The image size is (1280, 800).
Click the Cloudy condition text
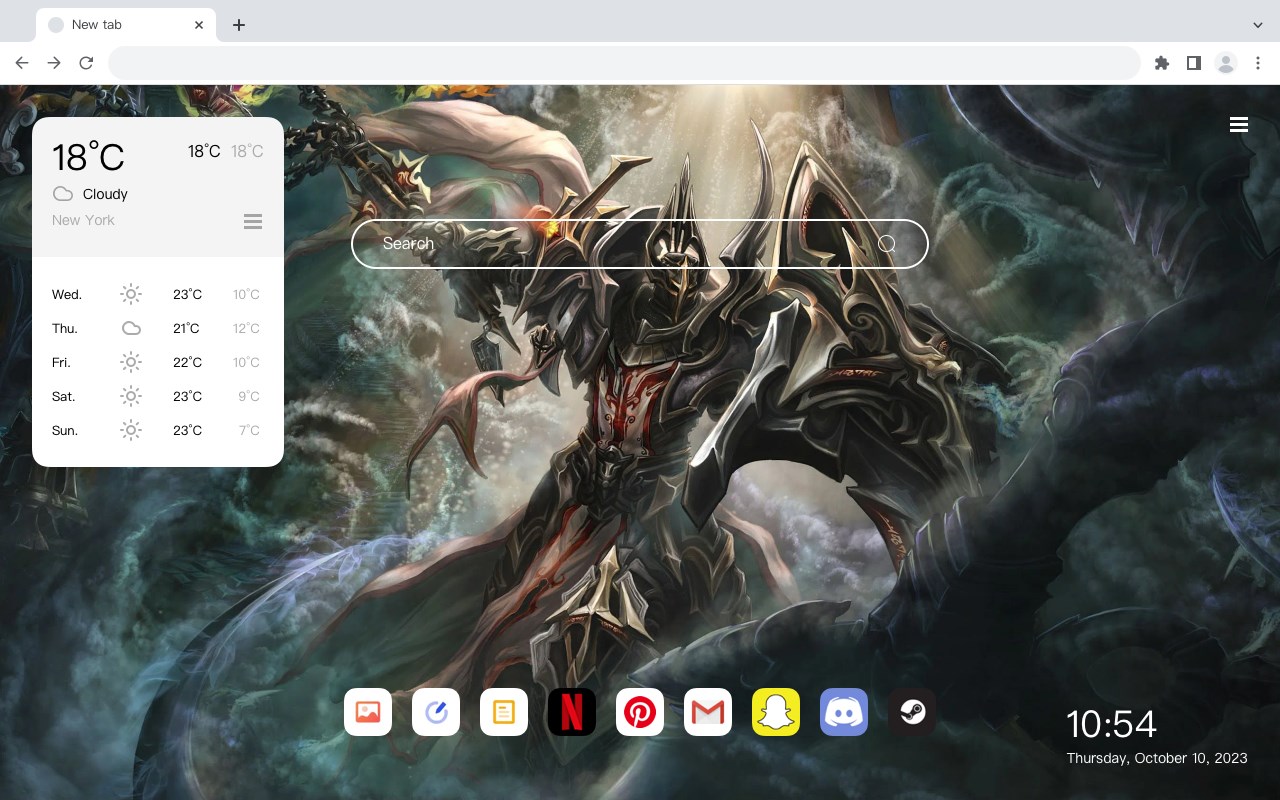pyautogui.click(x=105, y=194)
